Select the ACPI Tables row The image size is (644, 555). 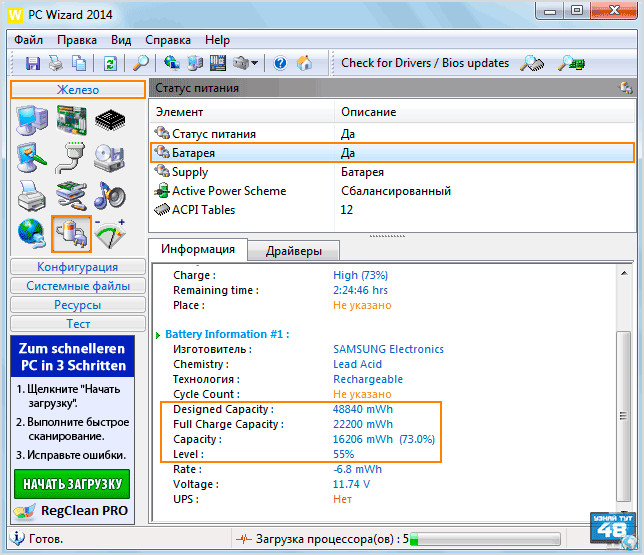tap(392, 210)
